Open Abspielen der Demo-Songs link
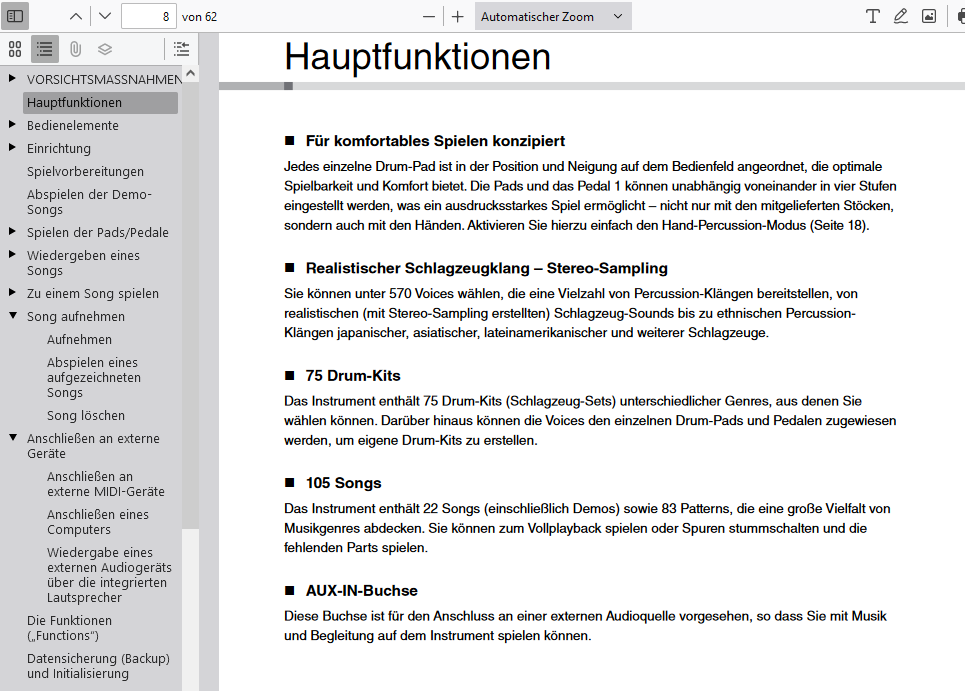Screen dimensions: 965x691 coord(89,202)
